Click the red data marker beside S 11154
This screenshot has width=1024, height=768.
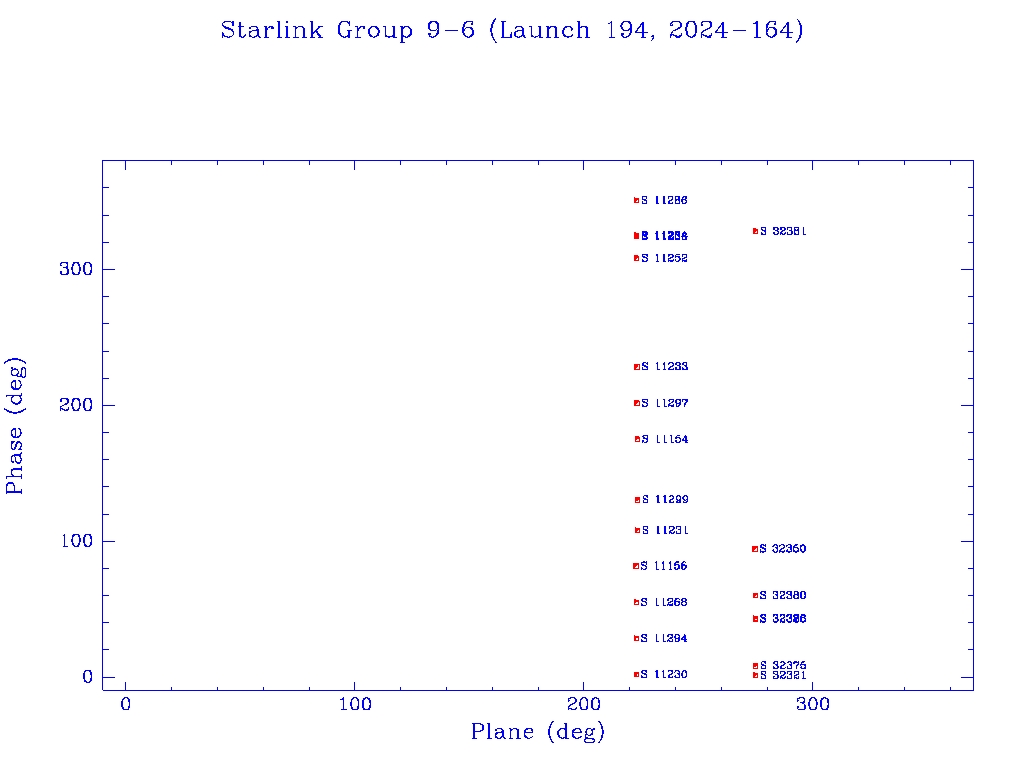(x=637, y=440)
